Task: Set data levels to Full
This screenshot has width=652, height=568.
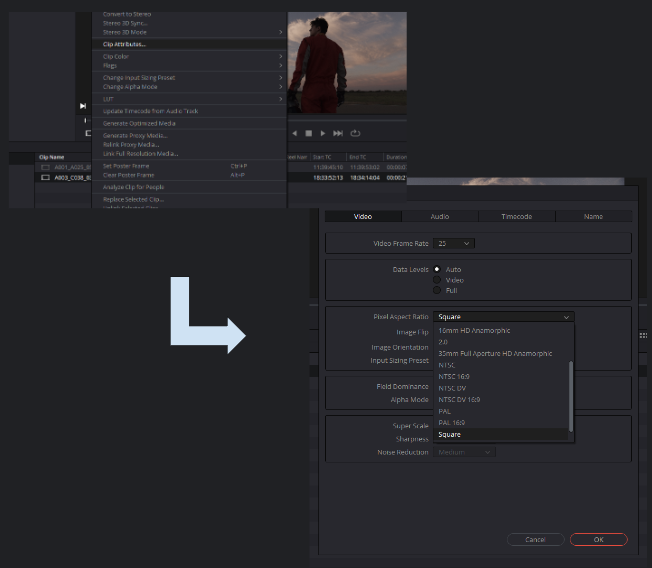Action: [x=437, y=290]
